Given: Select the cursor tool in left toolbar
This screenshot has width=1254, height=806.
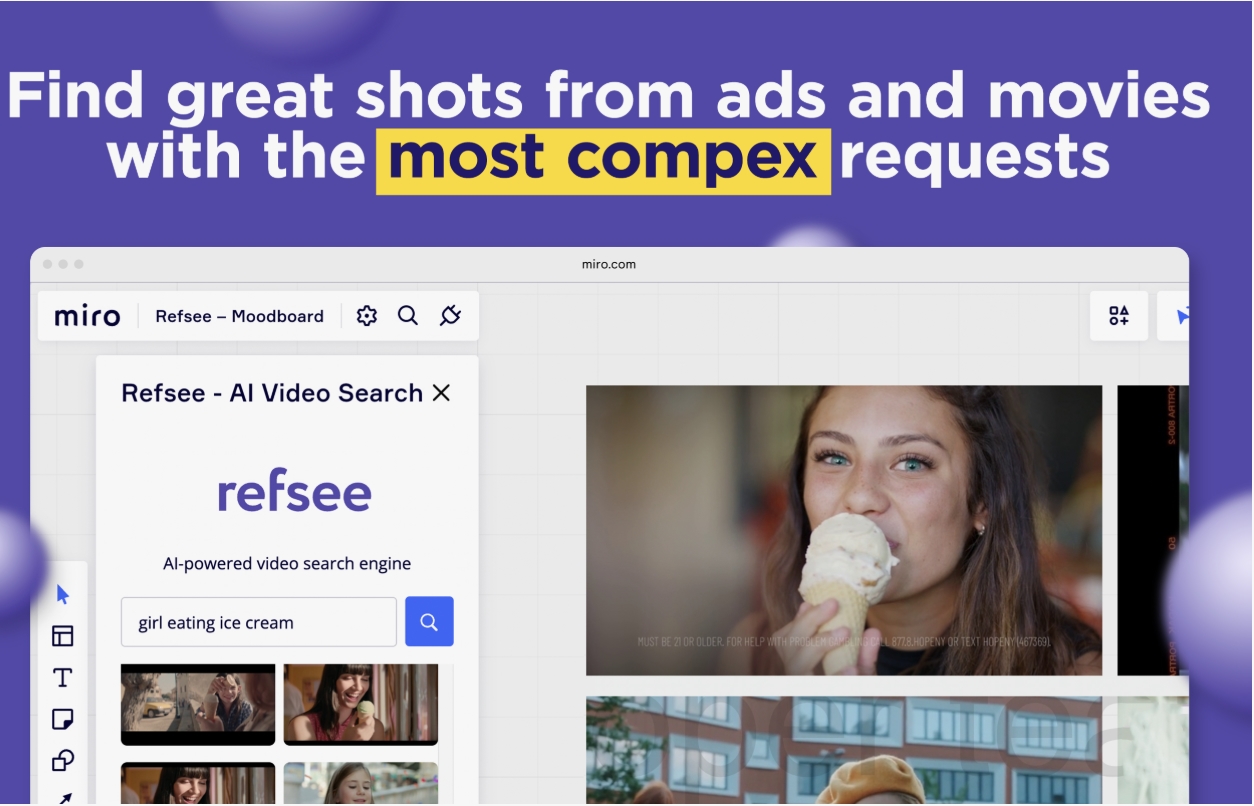Looking at the screenshot, I should pos(62,595).
